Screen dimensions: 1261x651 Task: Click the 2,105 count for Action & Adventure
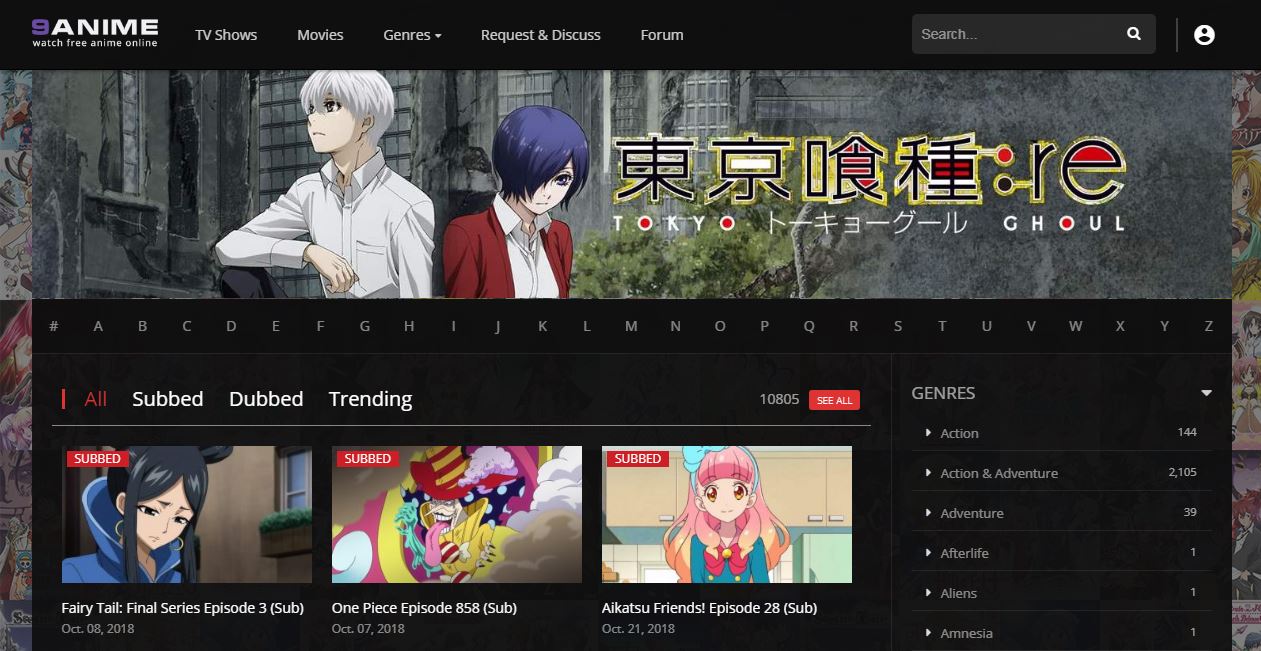pyautogui.click(x=1182, y=472)
